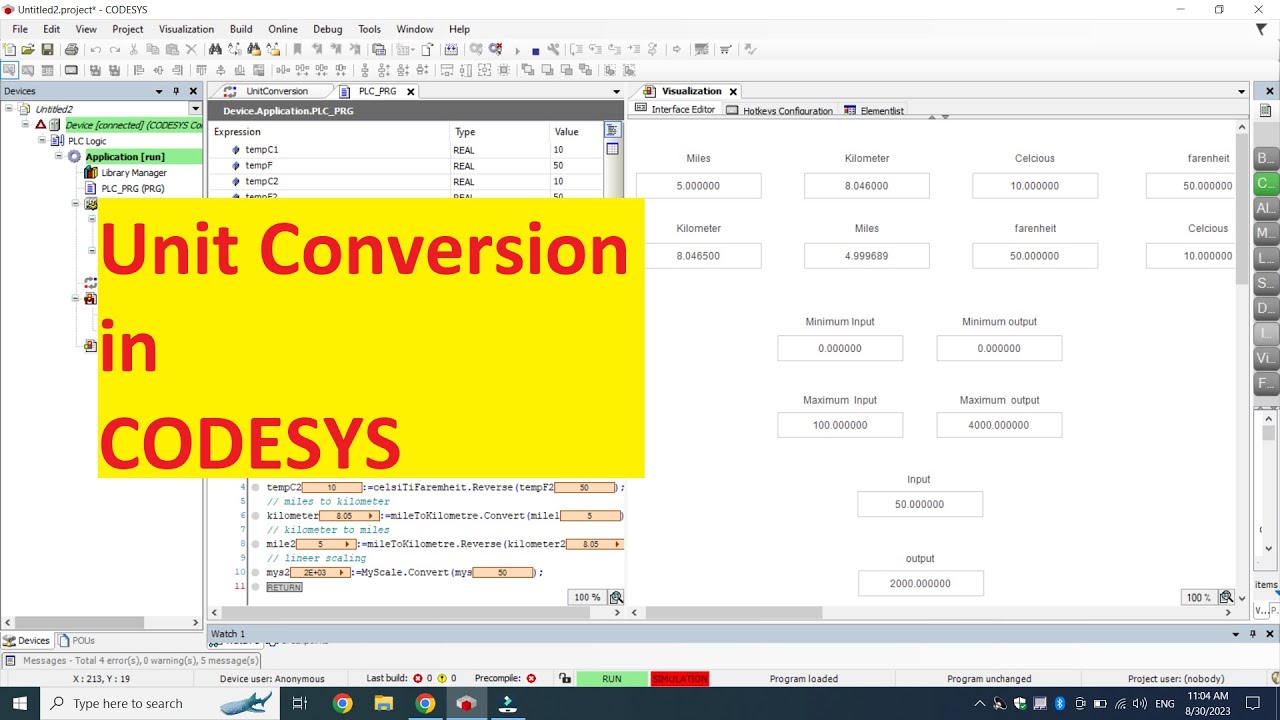Open the Untitled2 dropdown in Devices tree

coord(194,109)
